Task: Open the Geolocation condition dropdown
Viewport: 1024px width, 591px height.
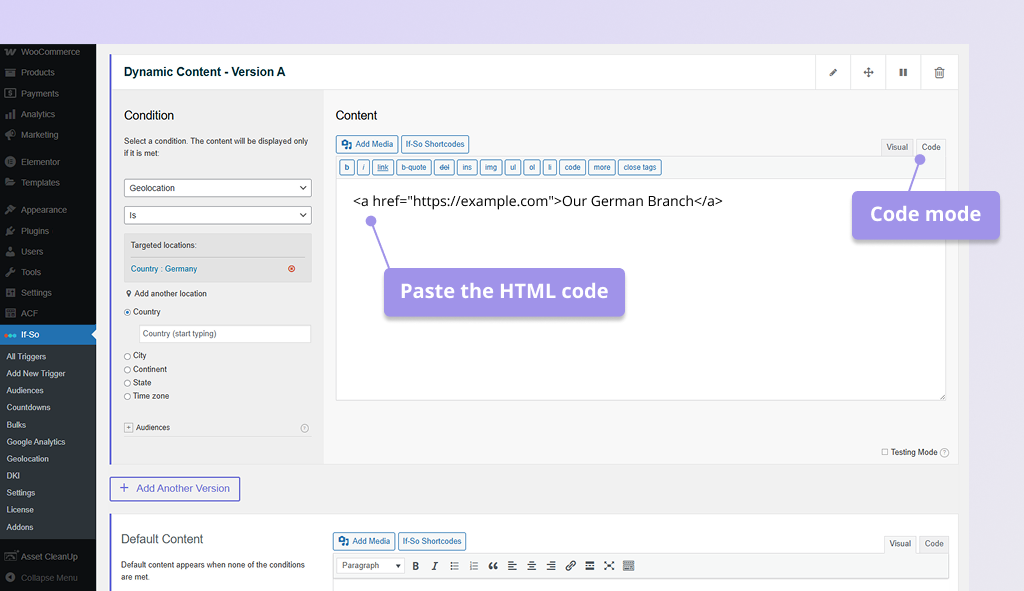Action: [217, 188]
